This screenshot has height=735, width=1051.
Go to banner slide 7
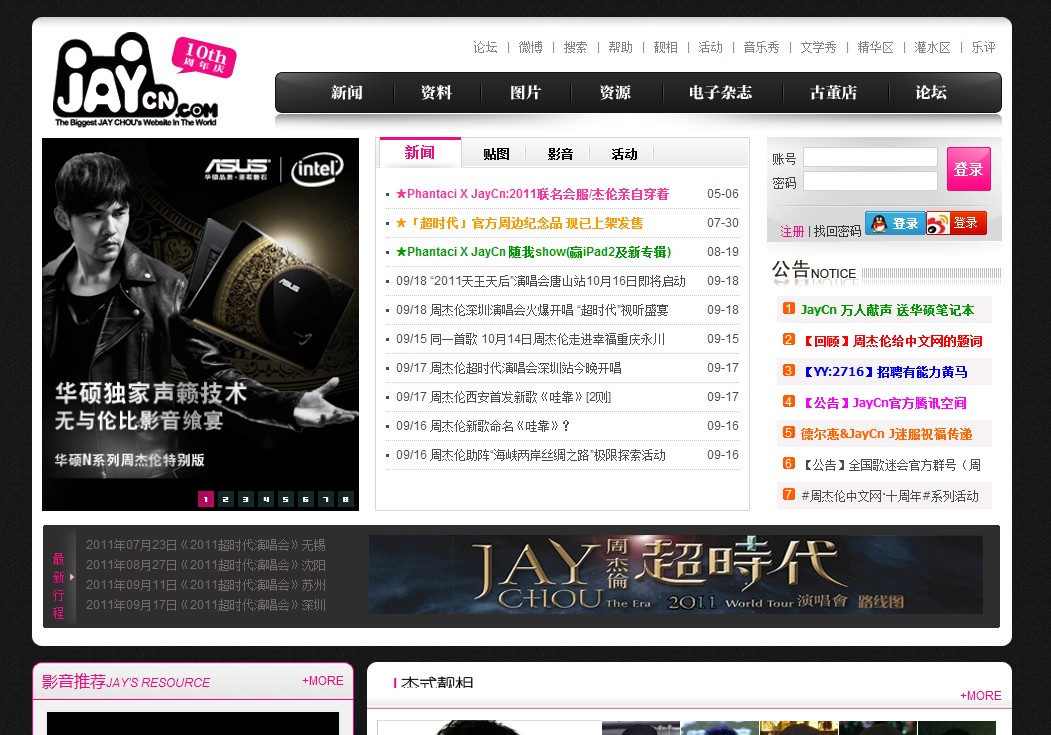326,499
